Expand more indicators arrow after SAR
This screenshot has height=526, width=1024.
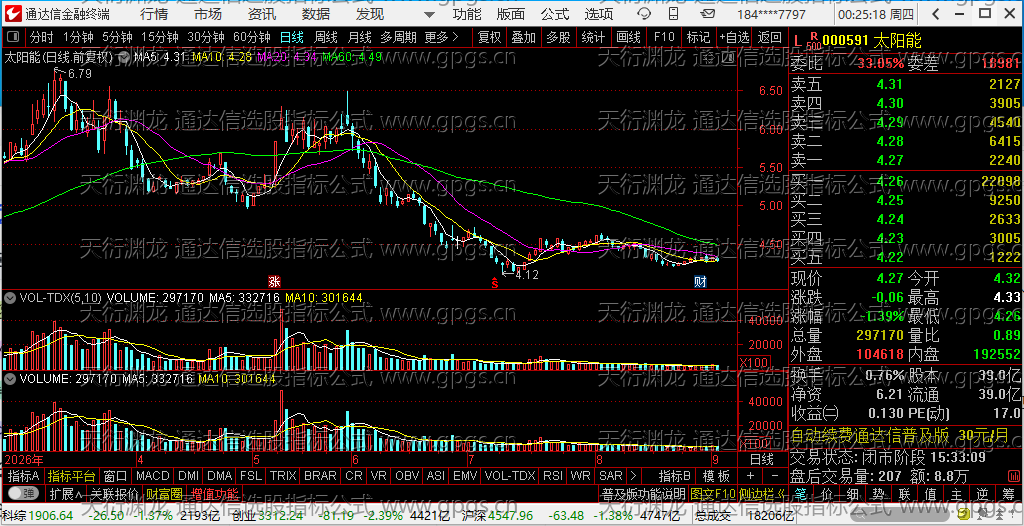click(632, 476)
